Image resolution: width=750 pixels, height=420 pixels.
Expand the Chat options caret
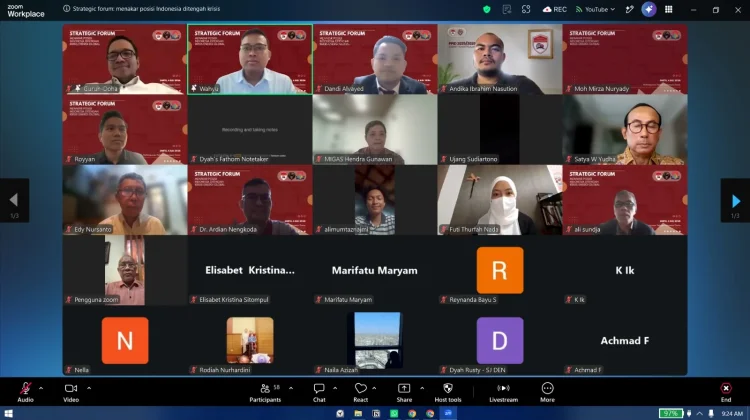click(x=335, y=388)
